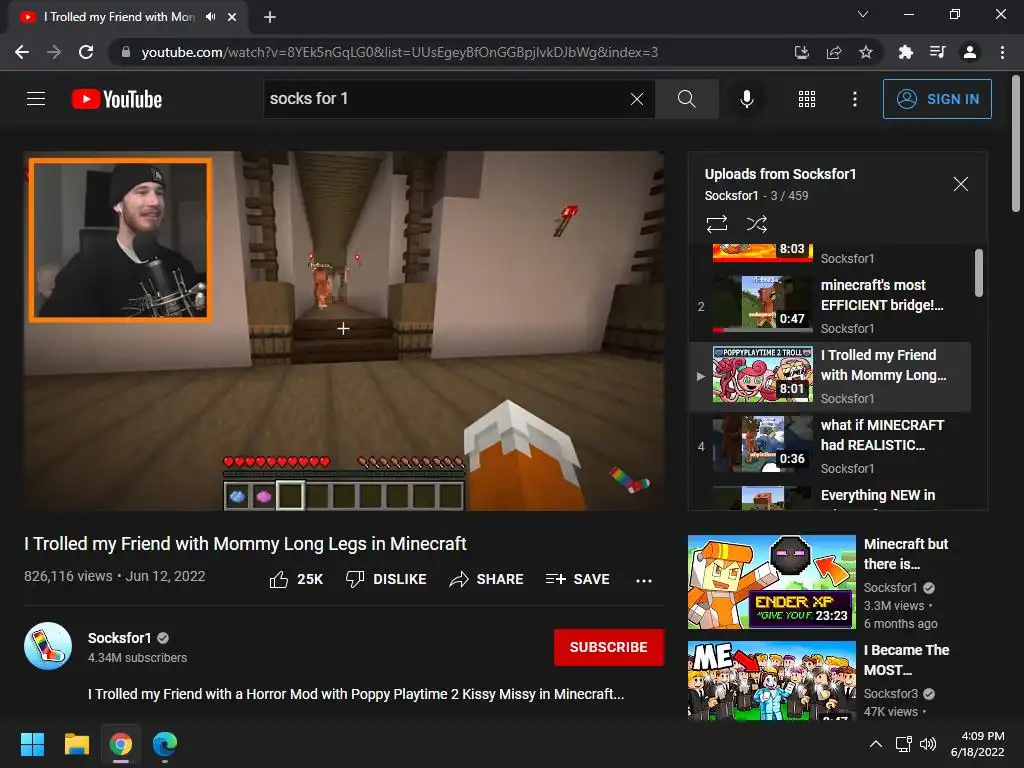The image size is (1024, 768).
Task: Click the SHARE button
Action: (487, 579)
